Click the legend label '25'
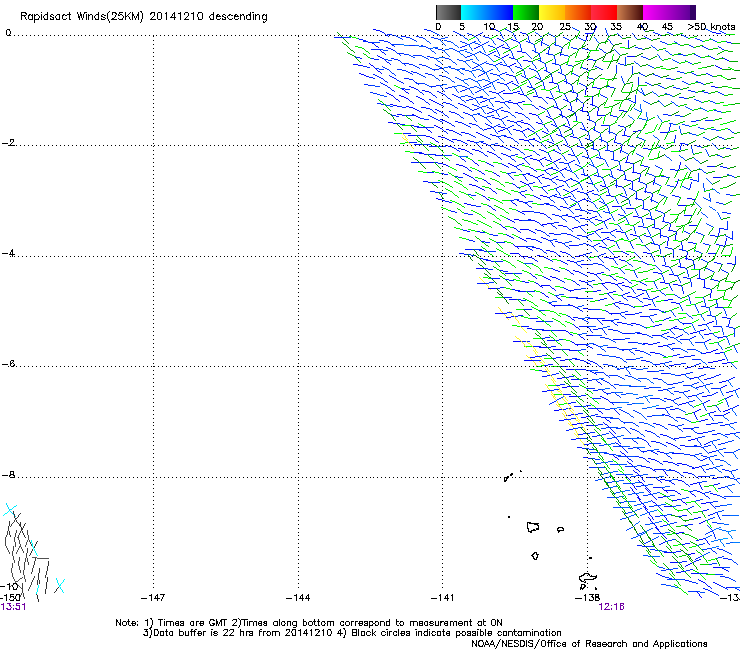This screenshot has height=650, width=740. point(564,27)
